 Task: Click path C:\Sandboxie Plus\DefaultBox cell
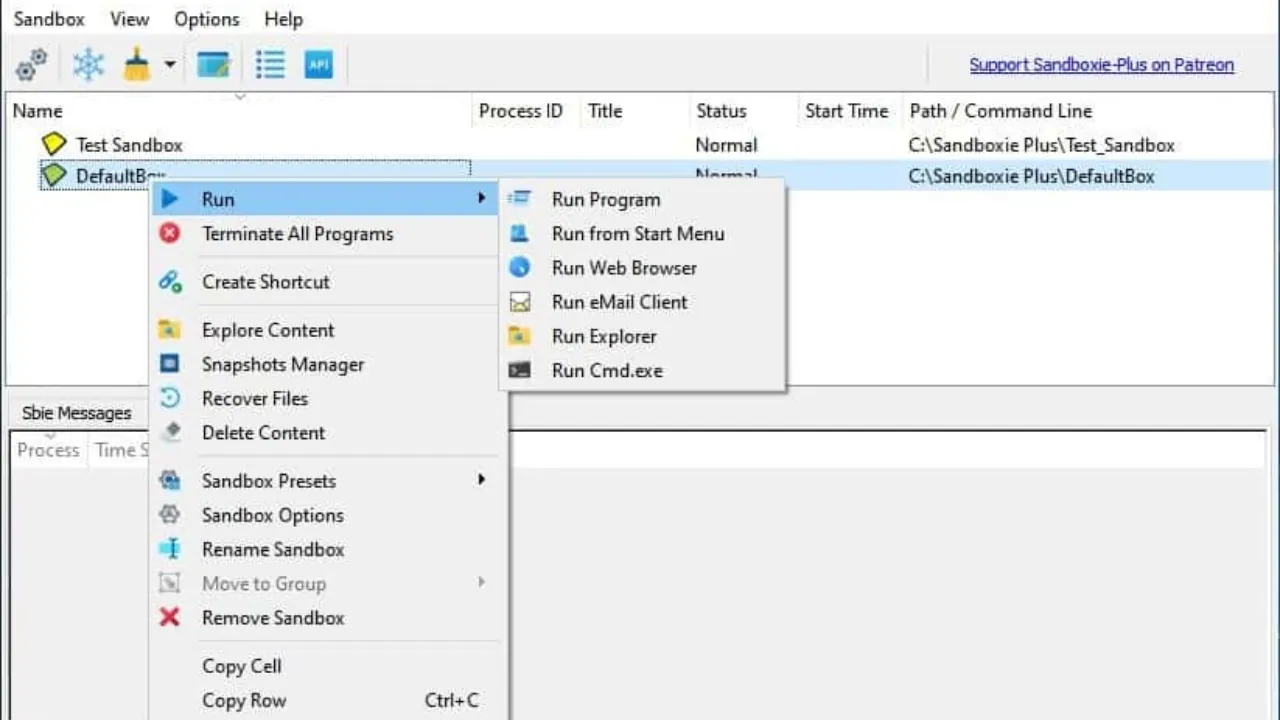[x=1031, y=176]
